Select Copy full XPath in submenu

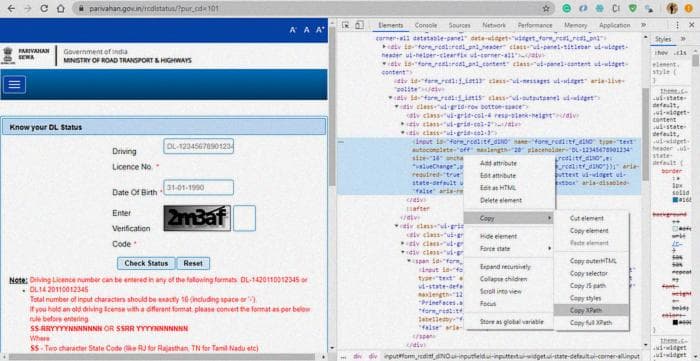tap(592, 323)
